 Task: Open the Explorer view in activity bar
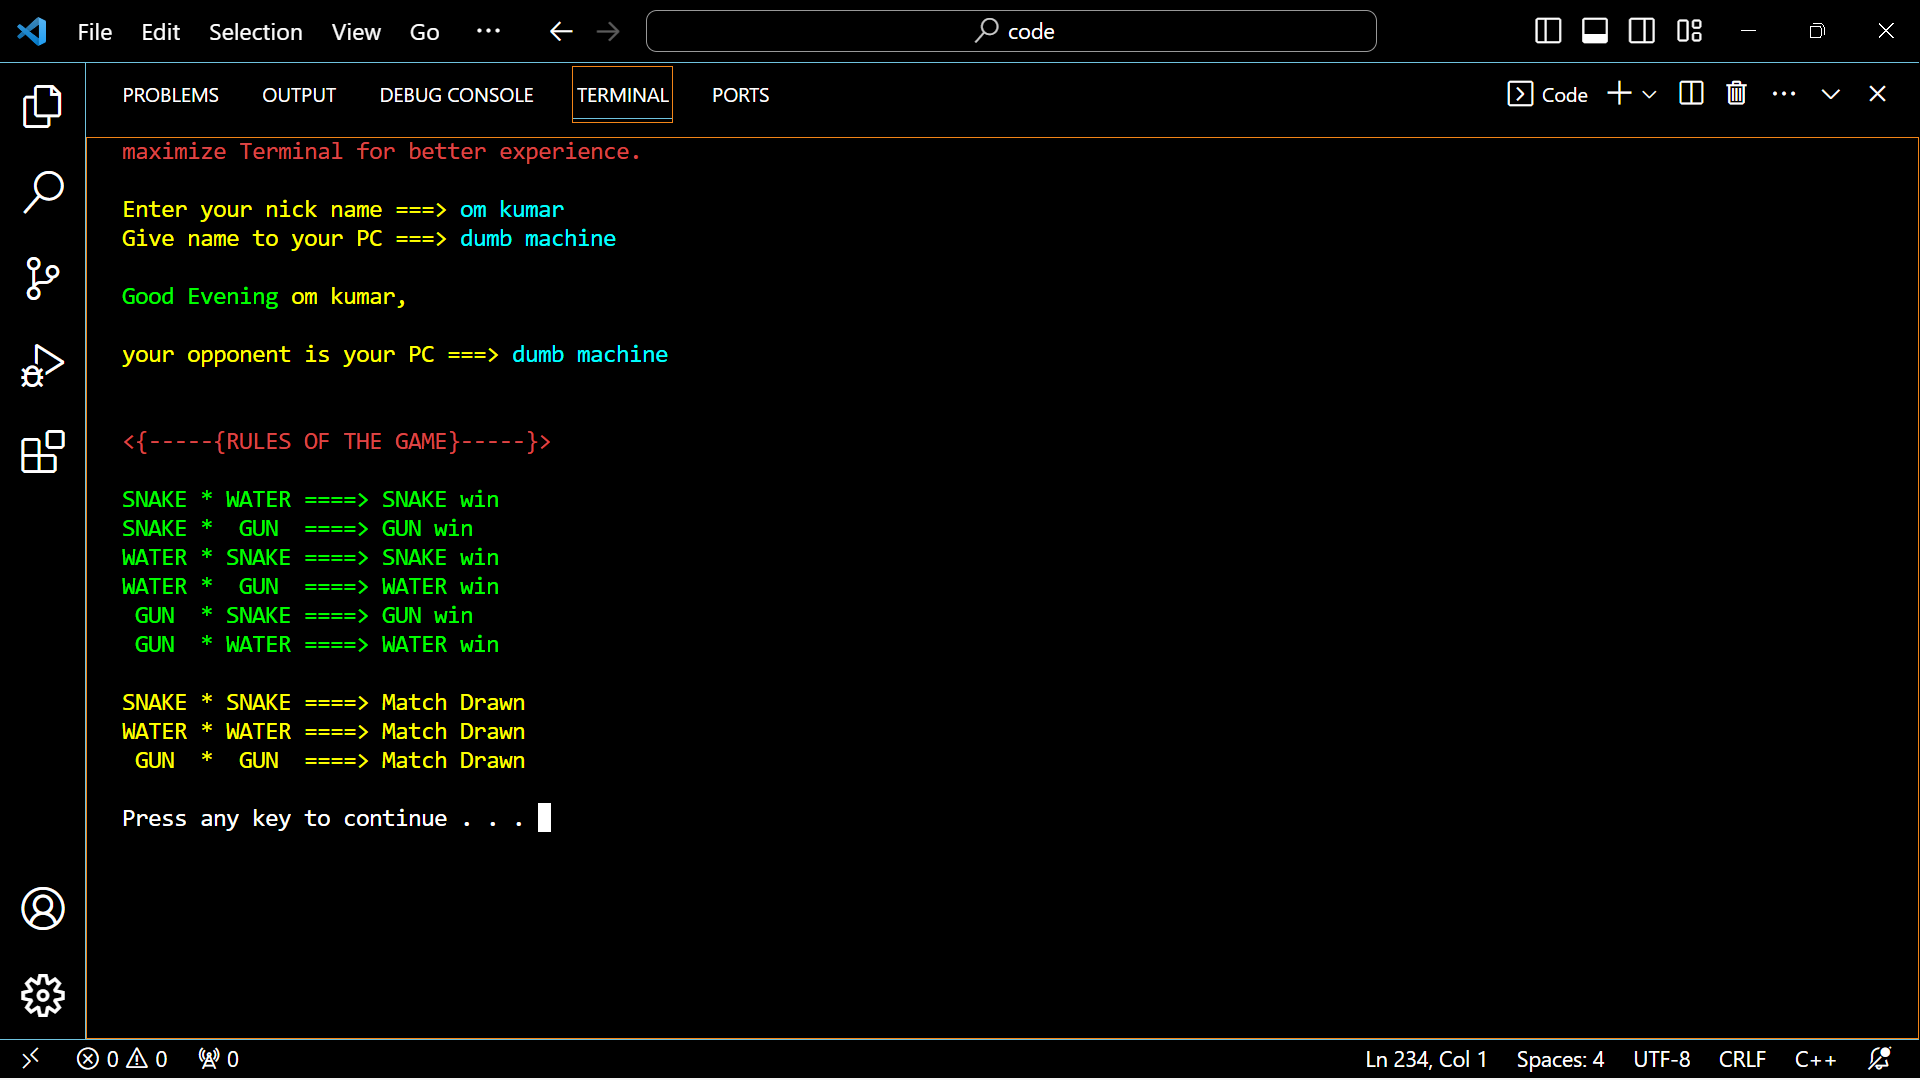click(42, 106)
